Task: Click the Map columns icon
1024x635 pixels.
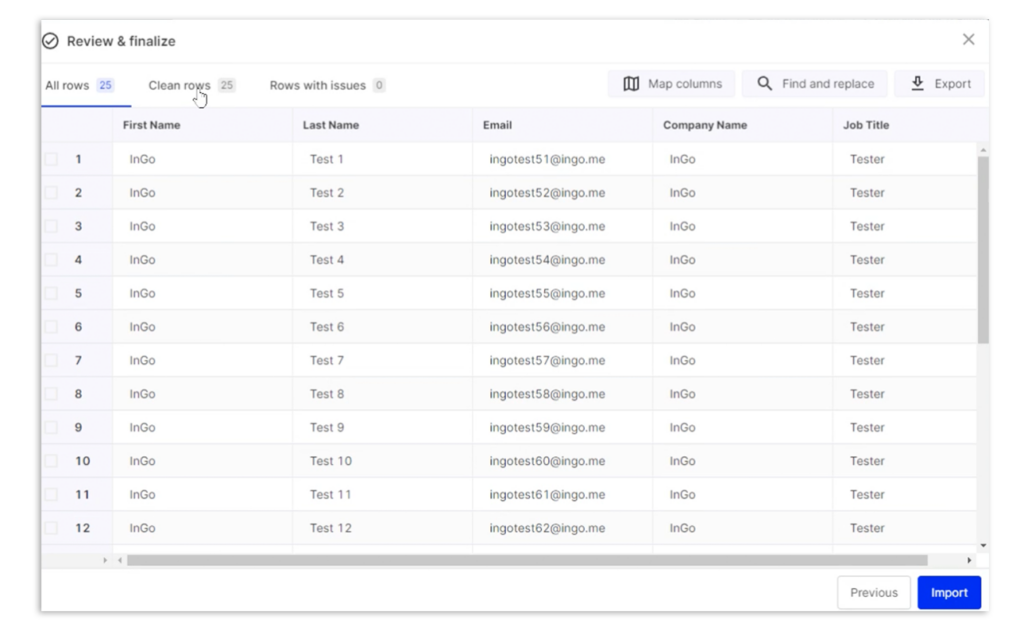Action: coord(631,84)
